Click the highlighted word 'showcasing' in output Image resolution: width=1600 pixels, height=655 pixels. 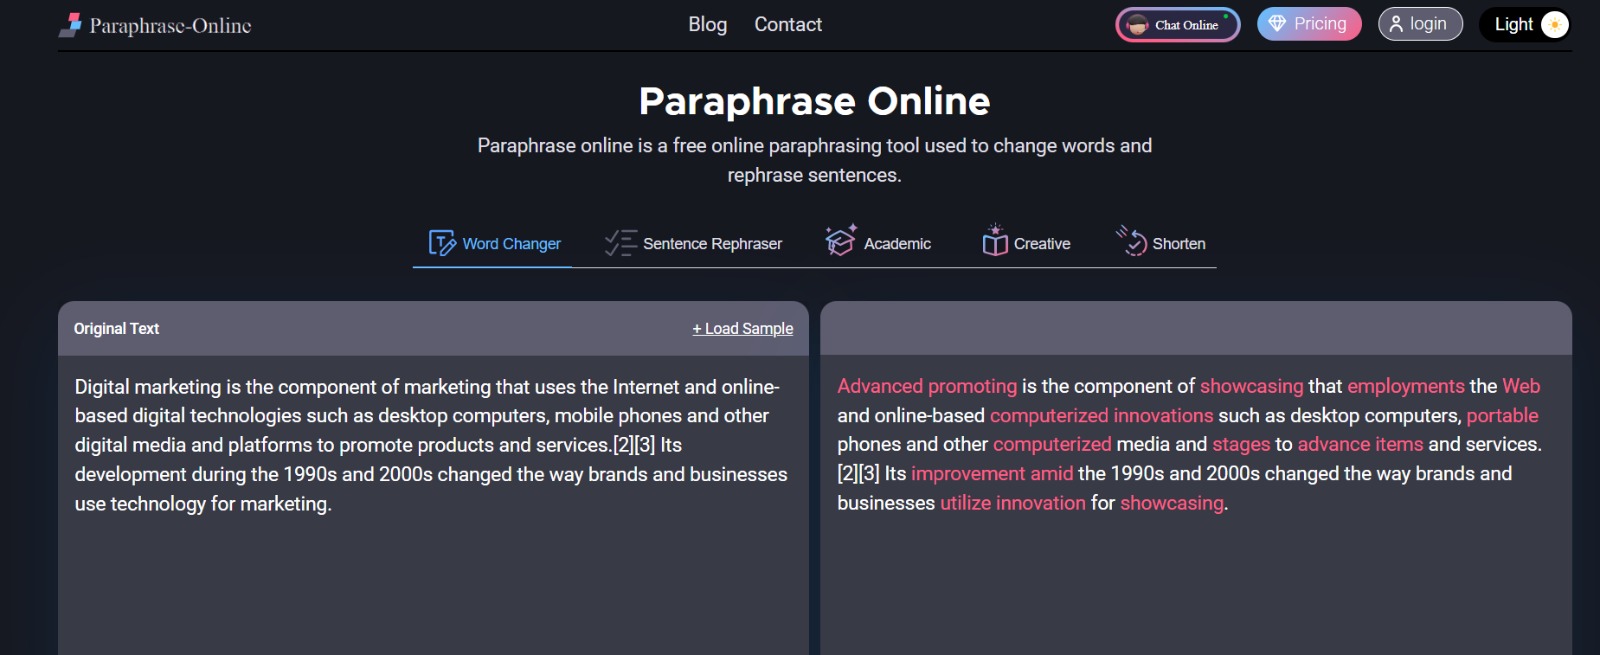pyautogui.click(x=1251, y=386)
